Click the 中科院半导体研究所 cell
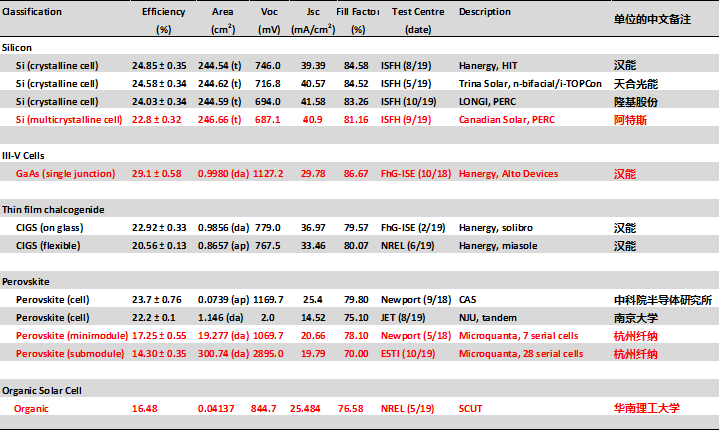720x432 pixels. [663, 300]
